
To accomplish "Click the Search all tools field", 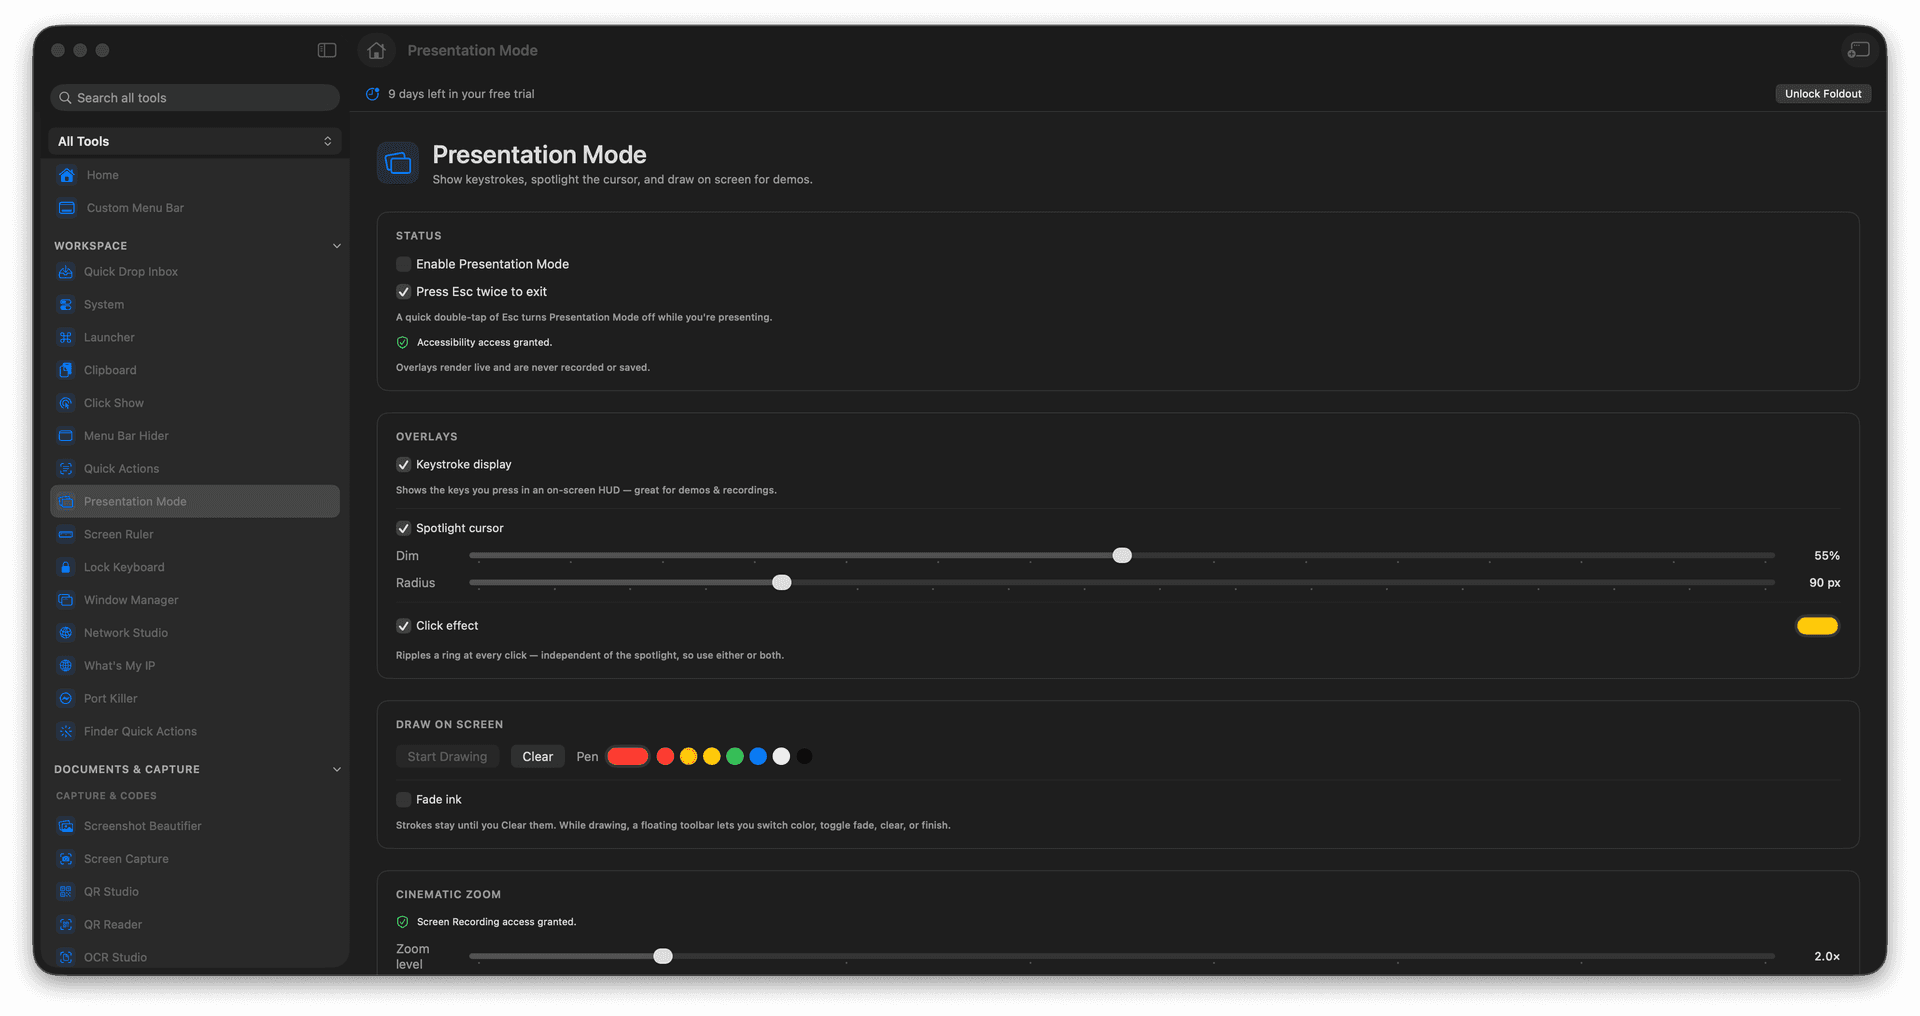I will (195, 98).
